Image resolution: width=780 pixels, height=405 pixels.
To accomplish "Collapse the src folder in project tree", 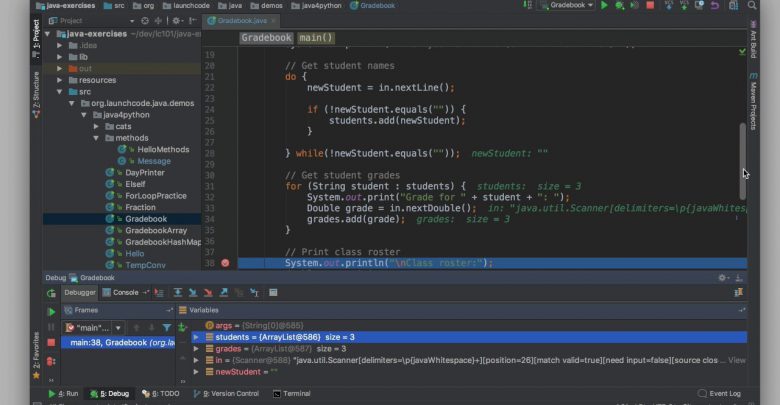I will (60, 92).
